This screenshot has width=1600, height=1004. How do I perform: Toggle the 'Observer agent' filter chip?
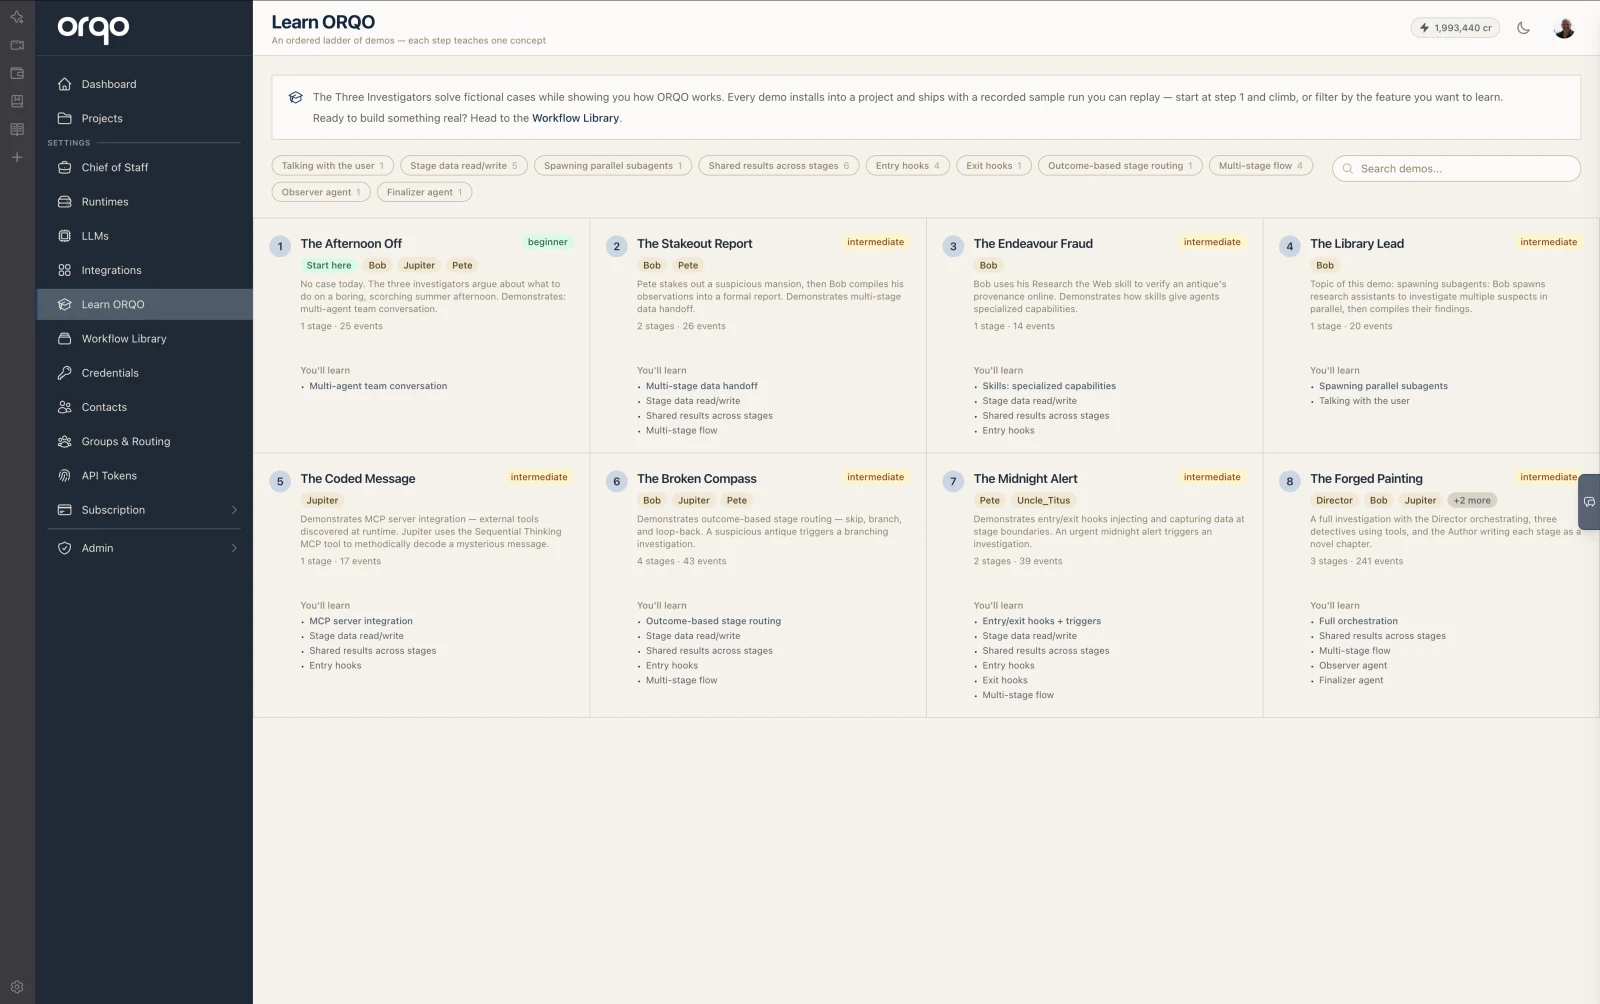point(321,192)
